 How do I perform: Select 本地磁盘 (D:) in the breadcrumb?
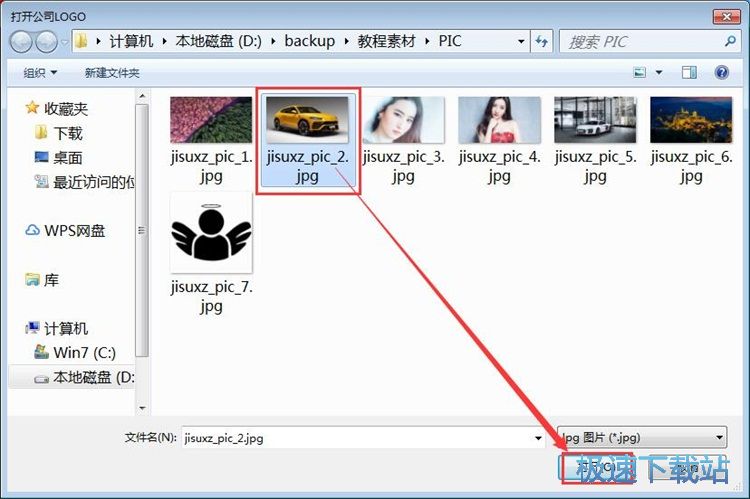218,41
